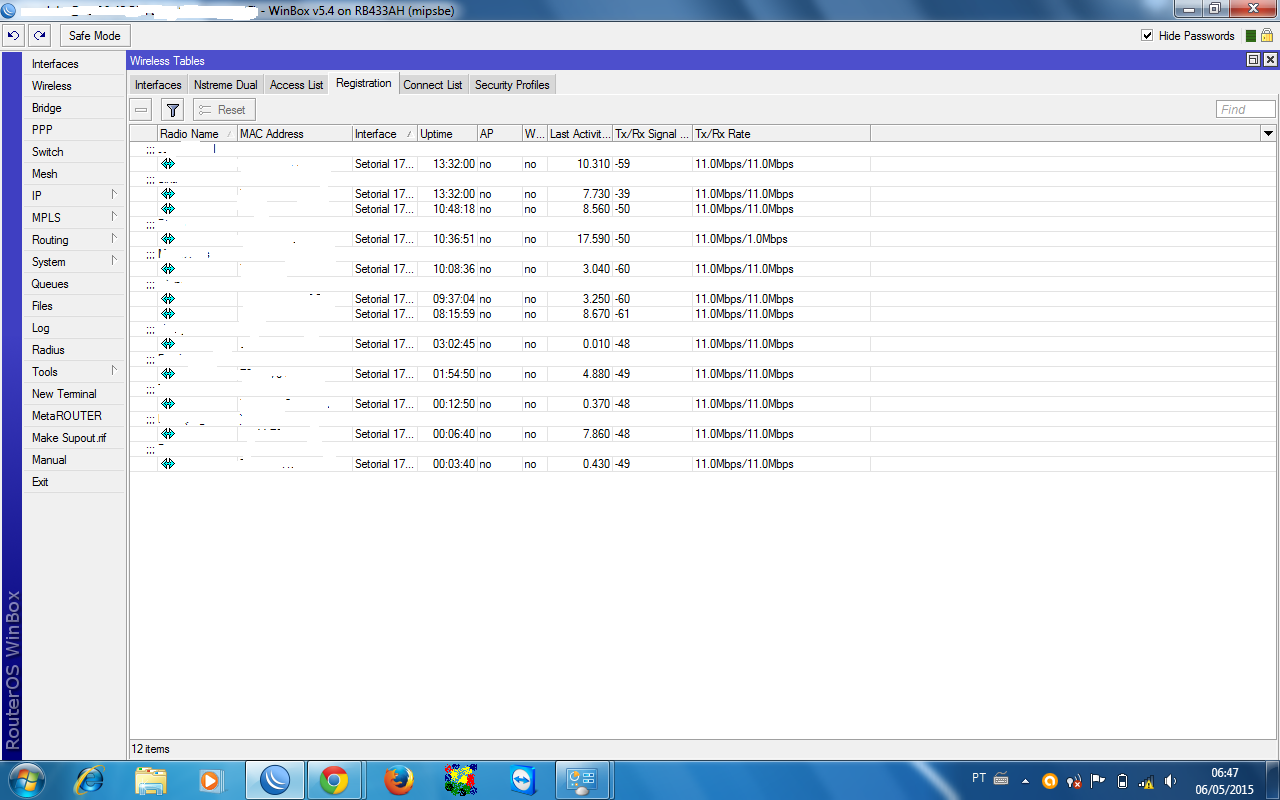Uncheck the Hide Passwords checkbox
Screen dimensions: 1280x800
[1147, 36]
